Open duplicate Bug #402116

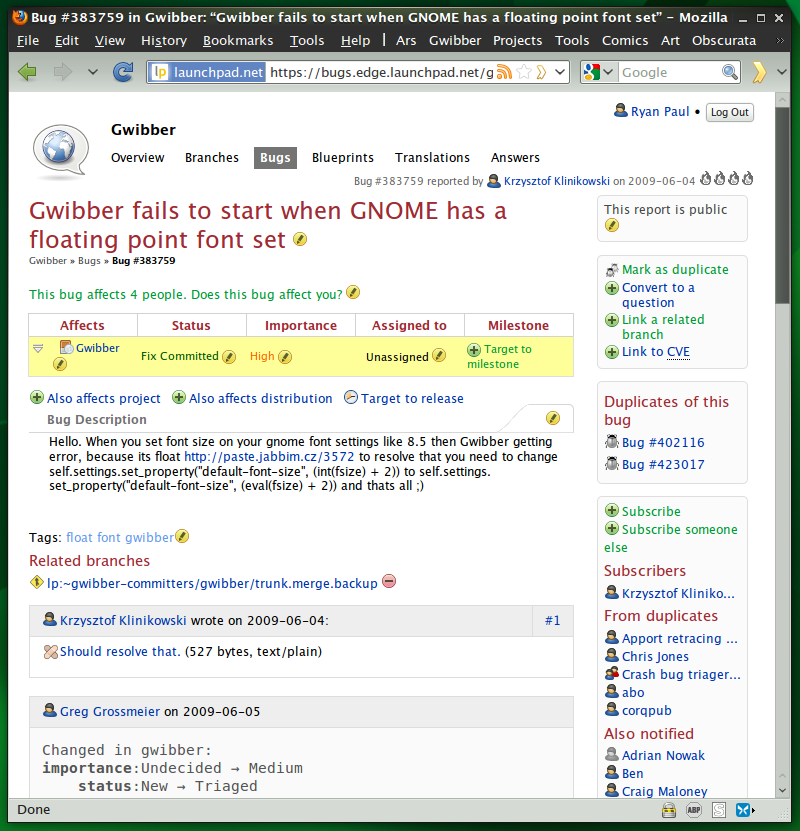(663, 442)
